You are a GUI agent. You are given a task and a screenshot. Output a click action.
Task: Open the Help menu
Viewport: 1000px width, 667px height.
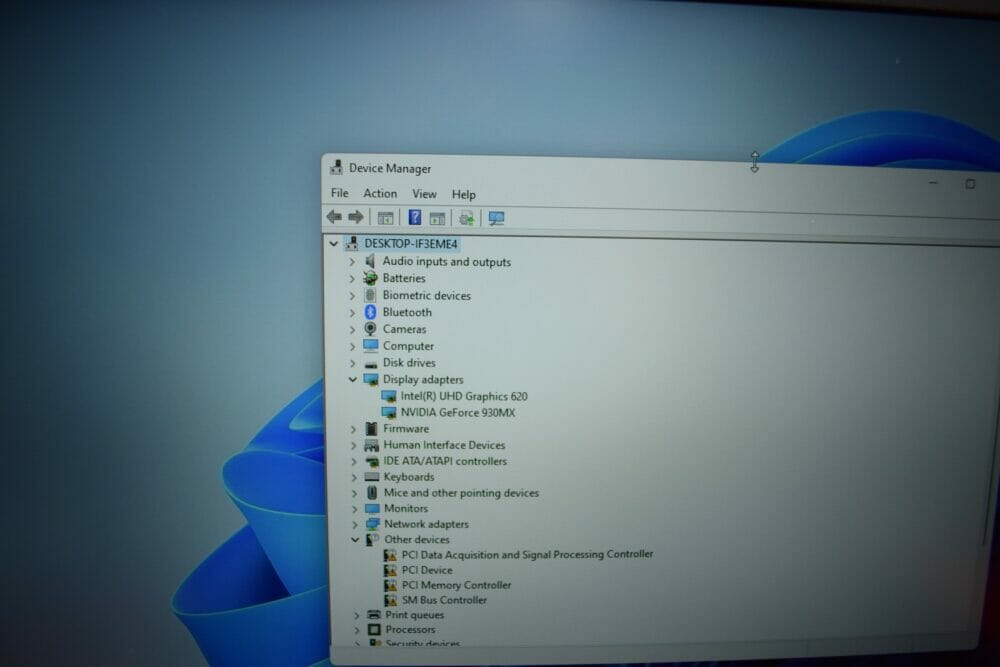pyautogui.click(x=464, y=194)
